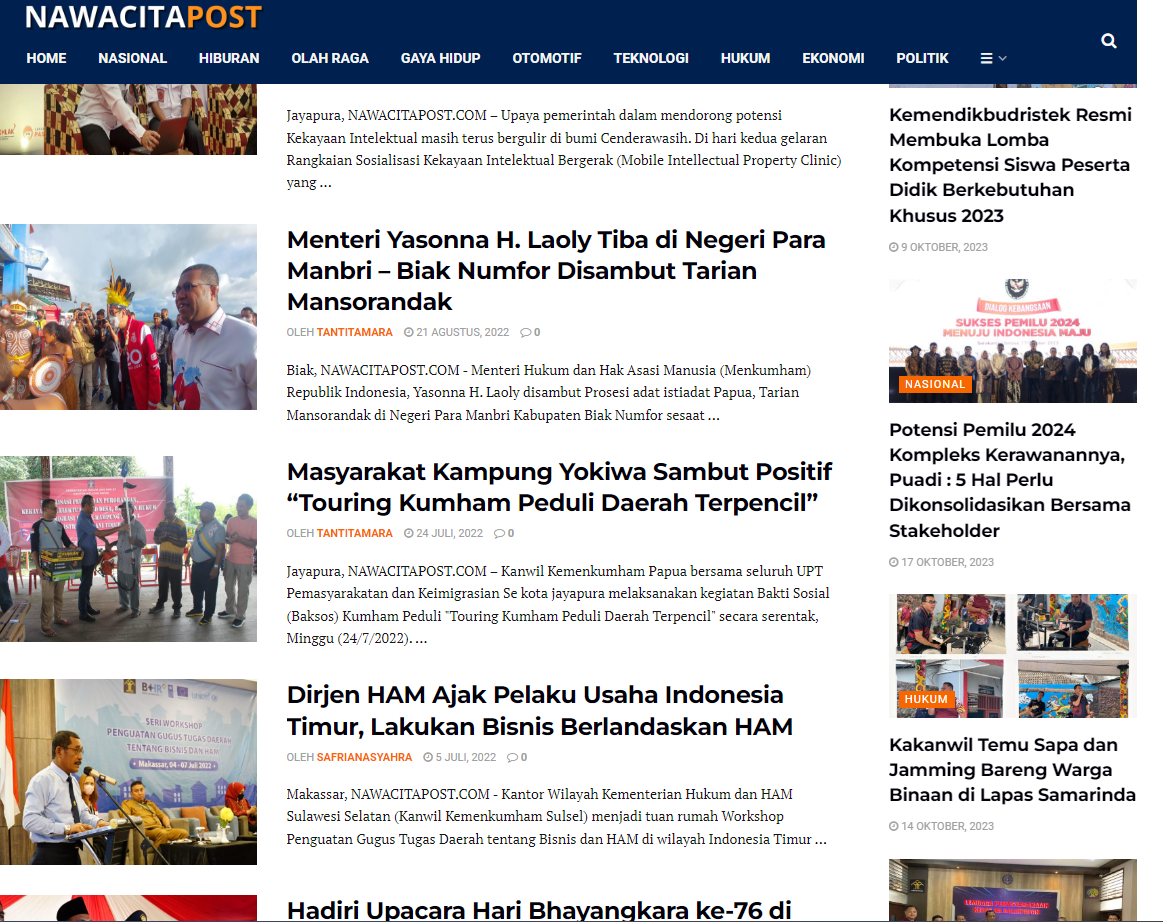Image resolution: width=1163 pixels, height=922 pixels.
Task: Open the EKONOMI navigation item
Action: point(833,58)
